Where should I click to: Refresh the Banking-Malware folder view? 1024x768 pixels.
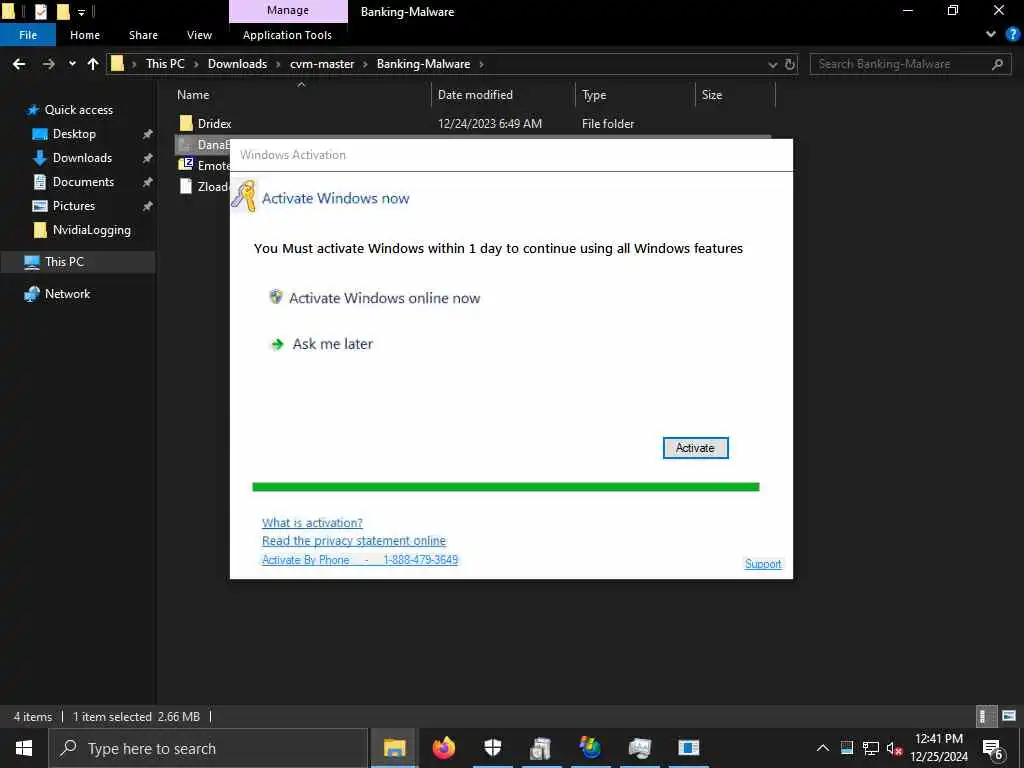(x=790, y=64)
